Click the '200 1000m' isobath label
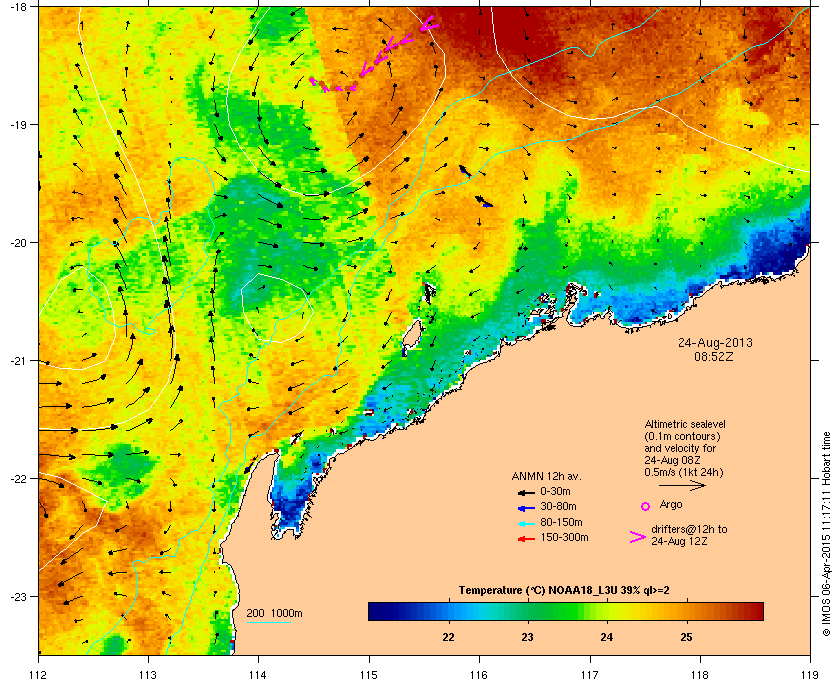The image size is (840, 680). tap(274, 614)
